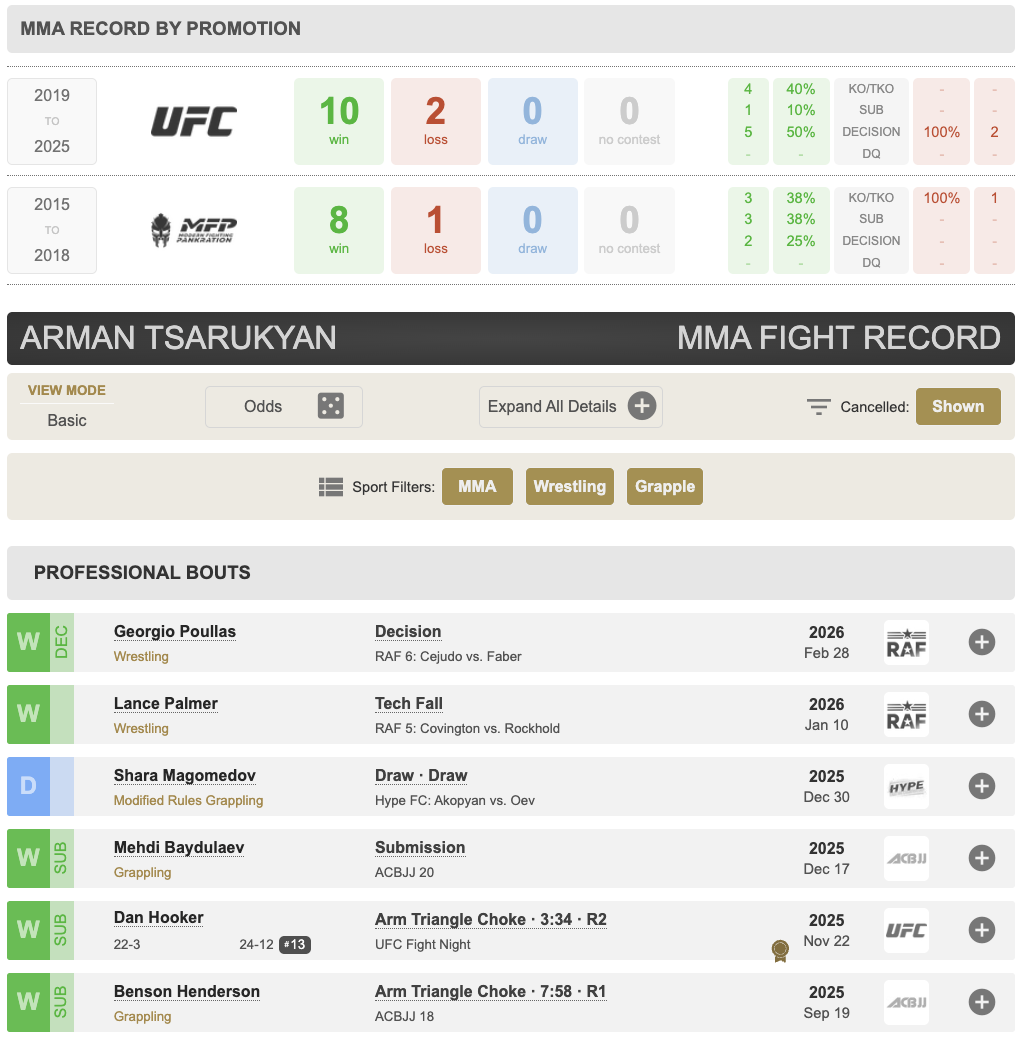
Task: Click the Odds dice icon
Action: pyautogui.click(x=330, y=406)
